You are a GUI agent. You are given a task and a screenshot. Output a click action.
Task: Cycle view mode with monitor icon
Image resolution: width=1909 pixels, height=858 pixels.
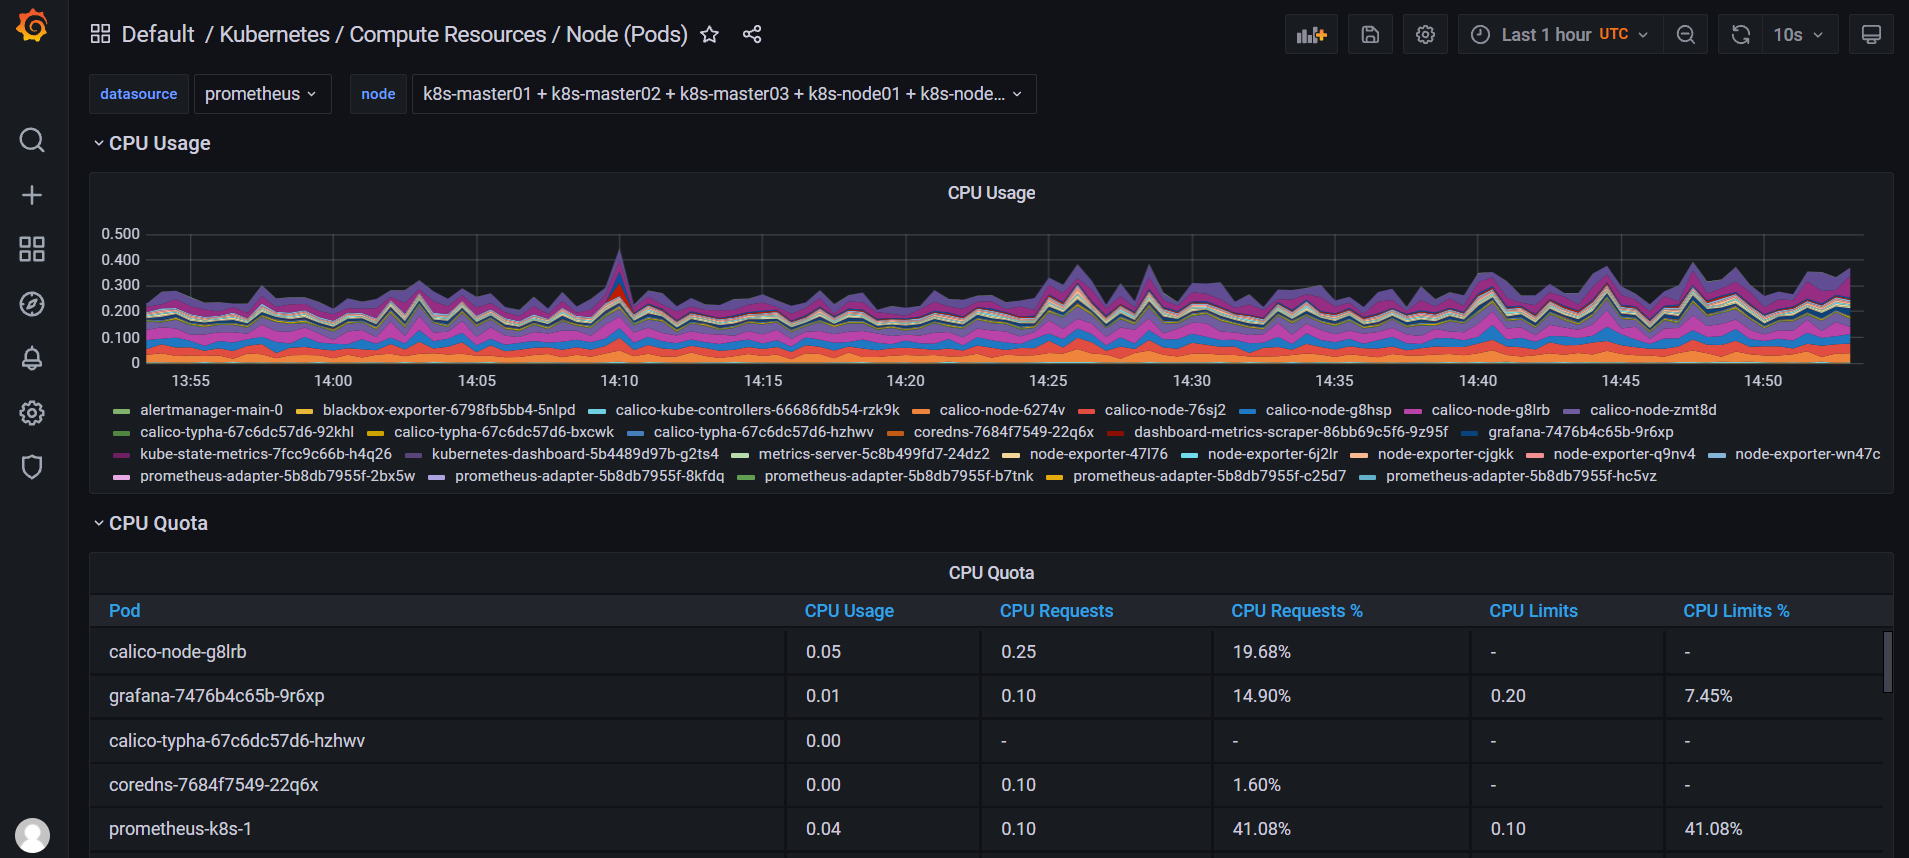tap(1871, 35)
